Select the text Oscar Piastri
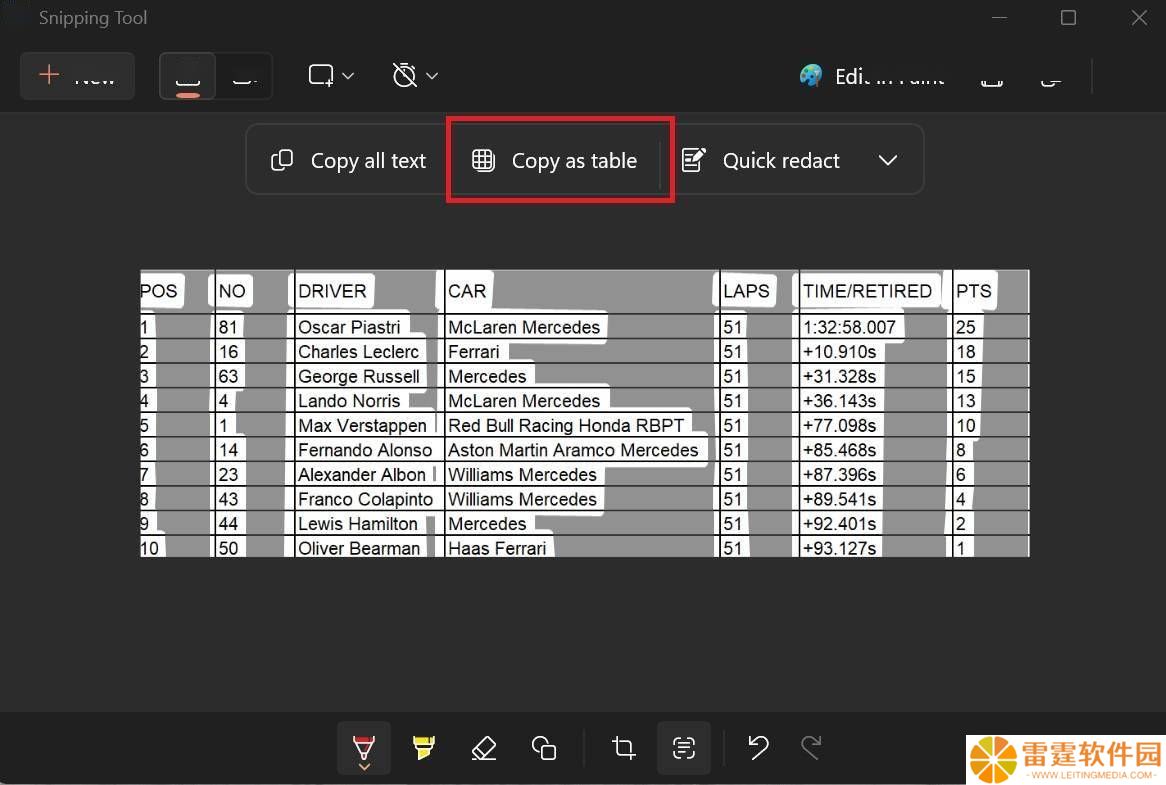1166x785 pixels. coord(350,327)
